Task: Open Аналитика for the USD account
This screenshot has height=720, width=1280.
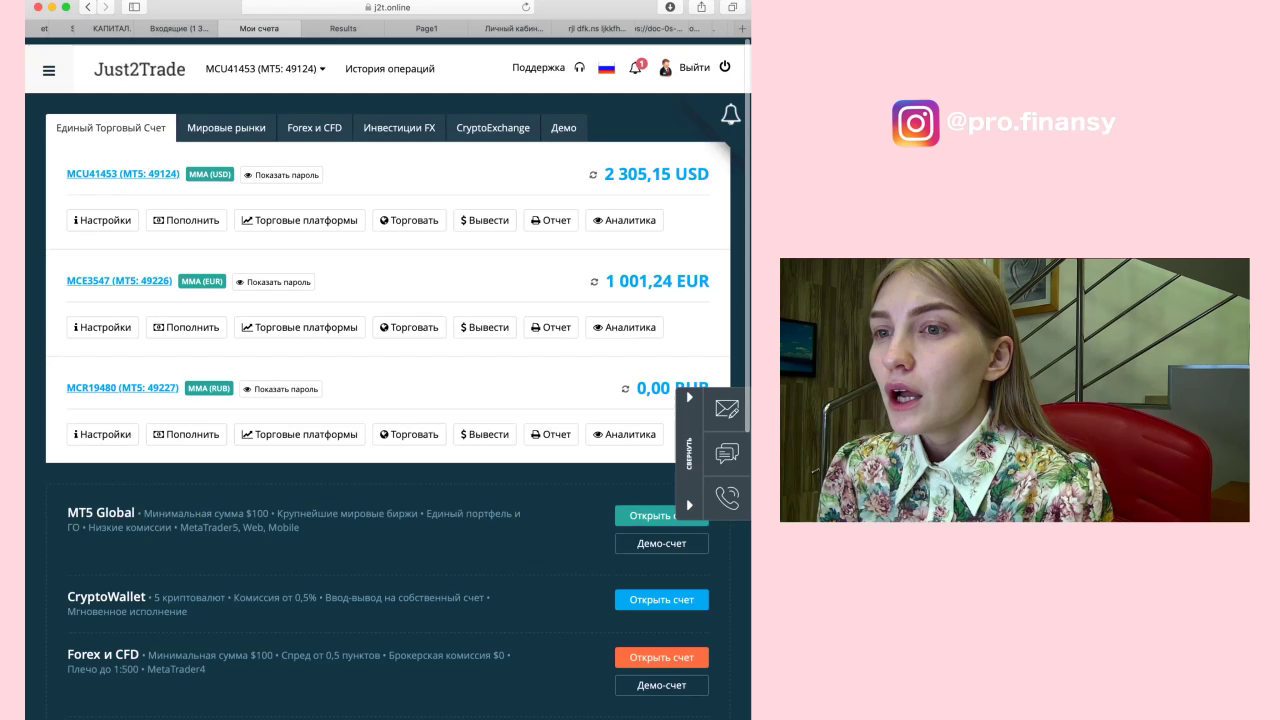Action: pos(624,220)
